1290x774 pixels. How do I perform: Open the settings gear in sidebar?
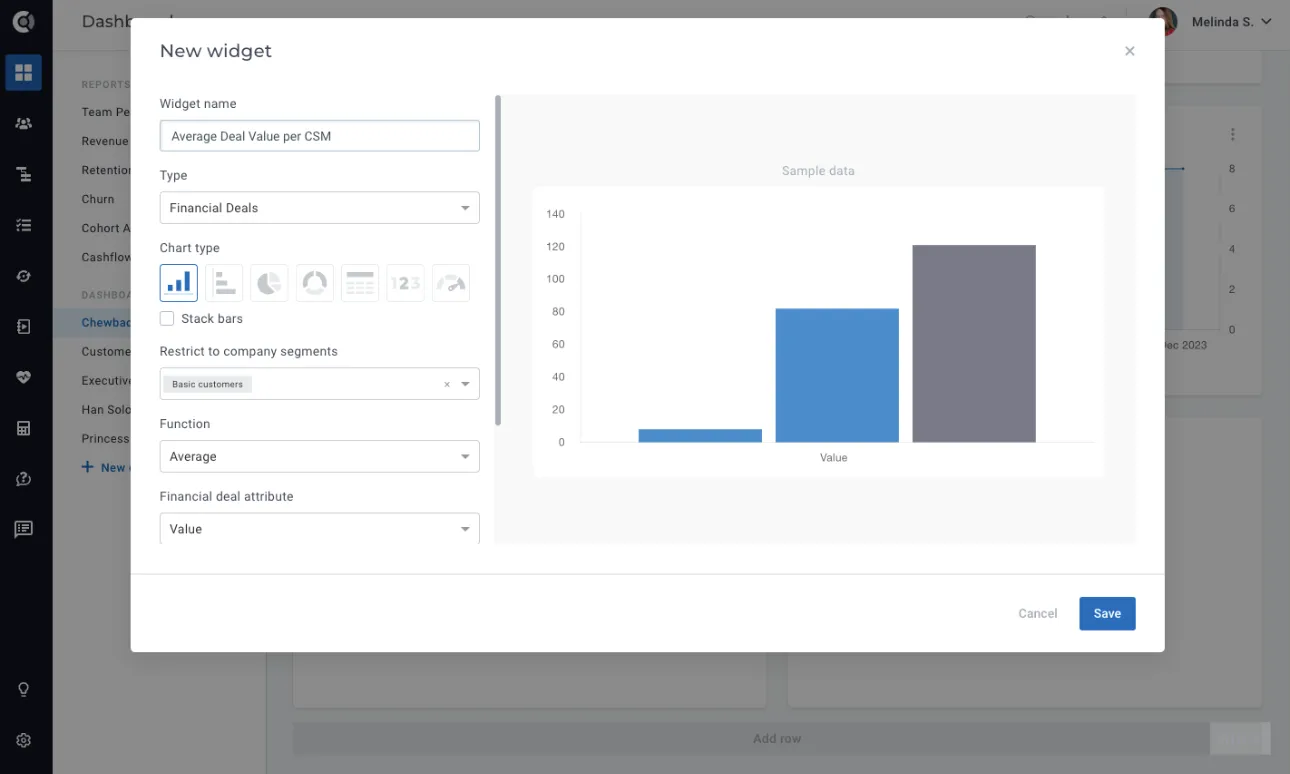click(23, 741)
